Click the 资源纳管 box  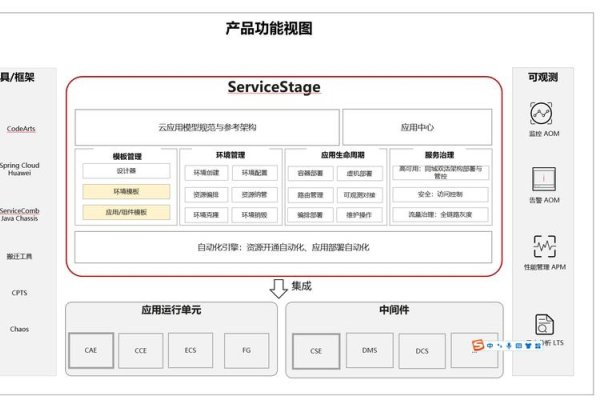tap(254, 195)
